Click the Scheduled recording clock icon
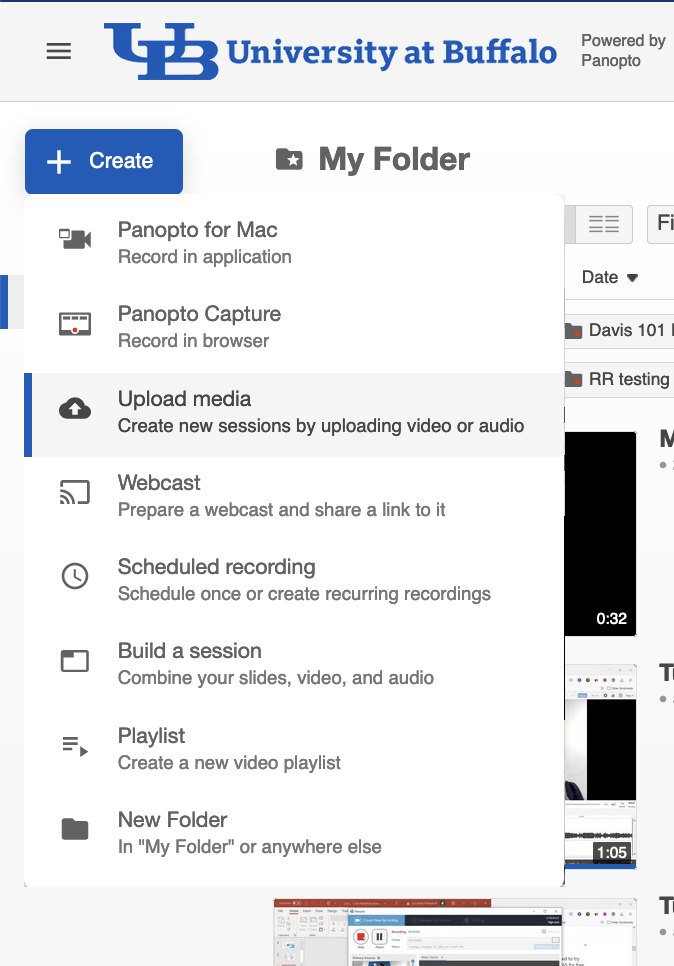This screenshot has height=966, width=674. click(x=75, y=577)
